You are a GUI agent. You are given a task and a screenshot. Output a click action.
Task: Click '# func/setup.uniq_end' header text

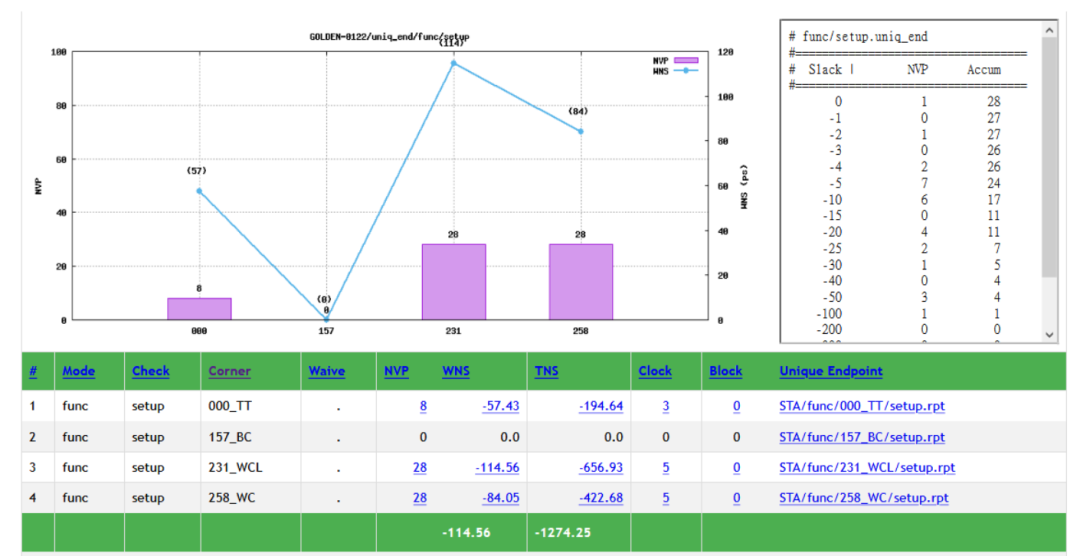tap(858, 37)
